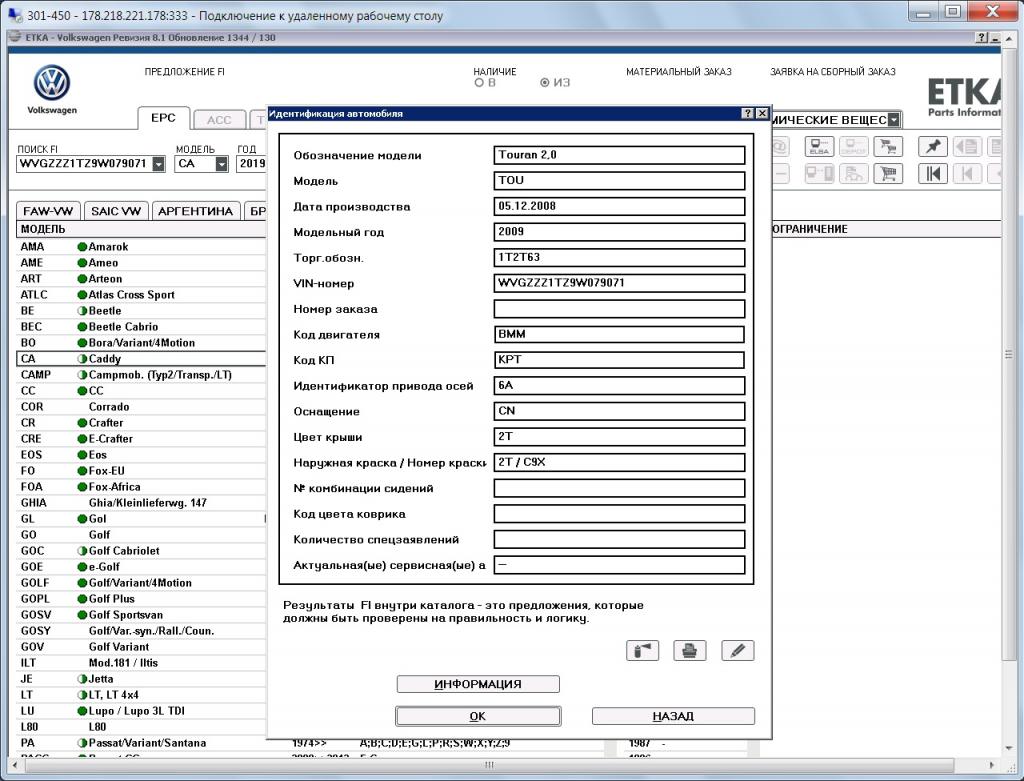Switch to the ACC tab

pos(219,120)
